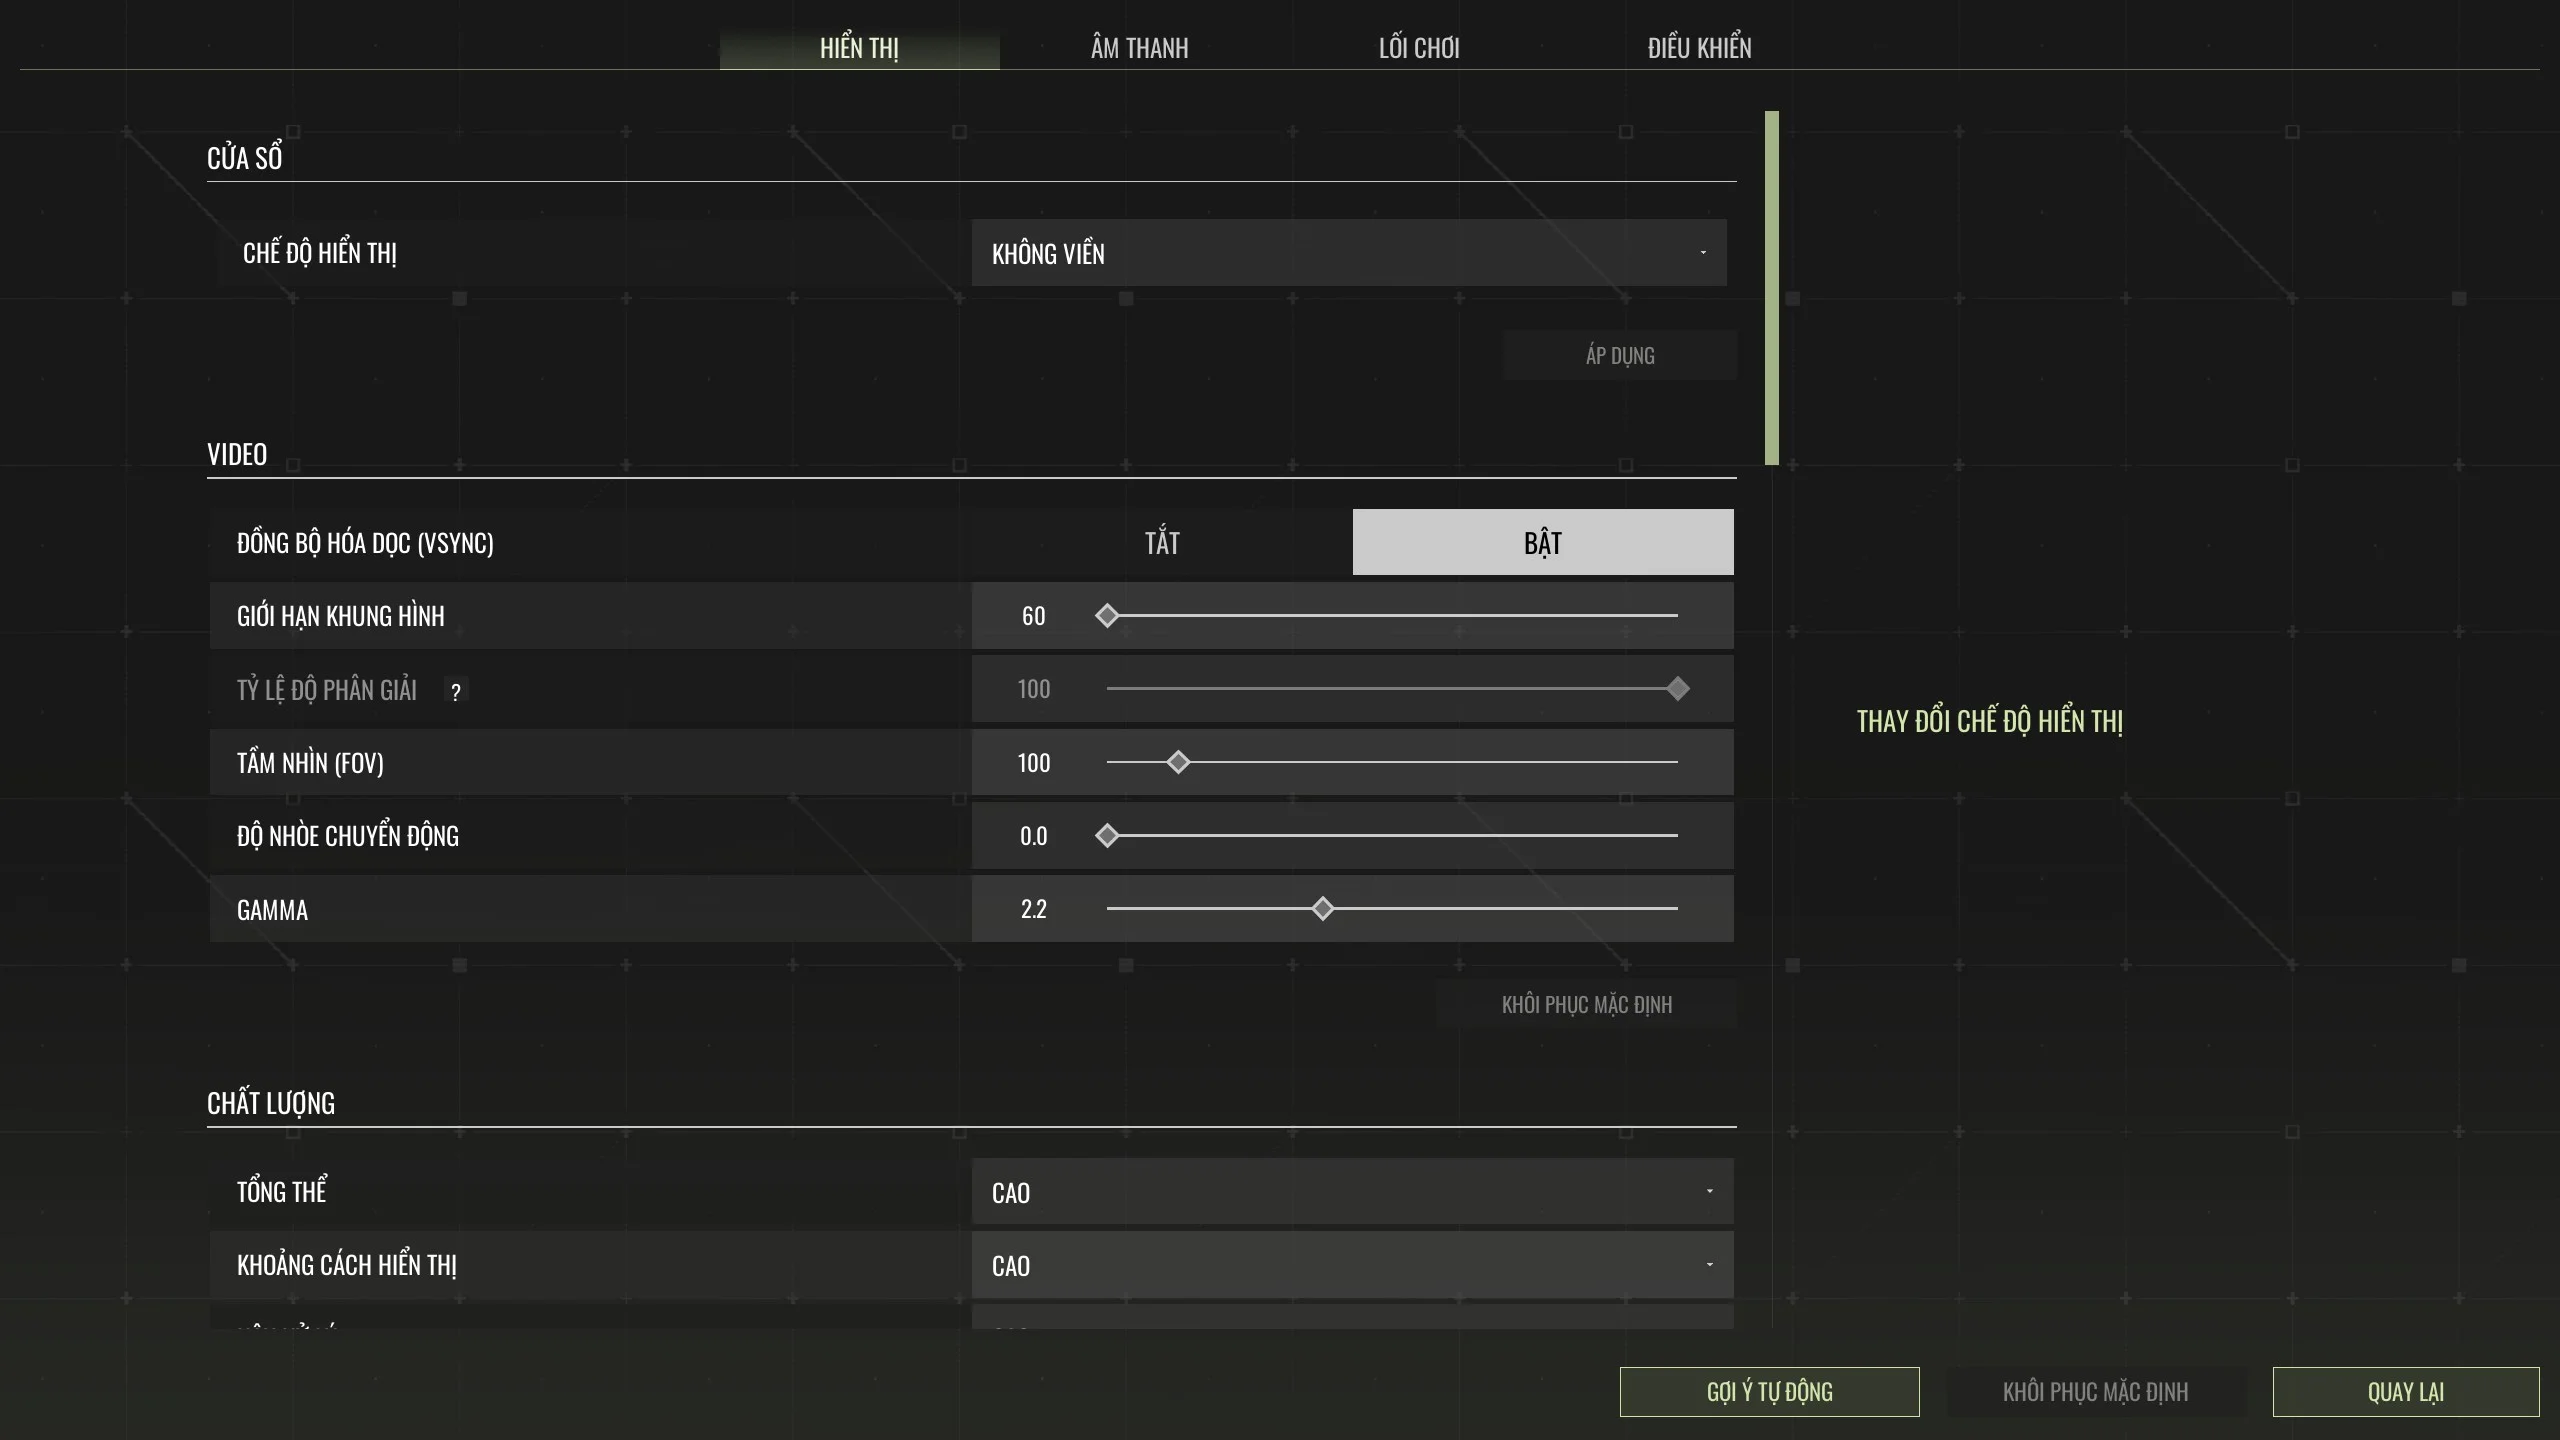Click the Gợi Ý Tự Động button
This screenshot has height=1440, width=2560.
point(1770,1392)
